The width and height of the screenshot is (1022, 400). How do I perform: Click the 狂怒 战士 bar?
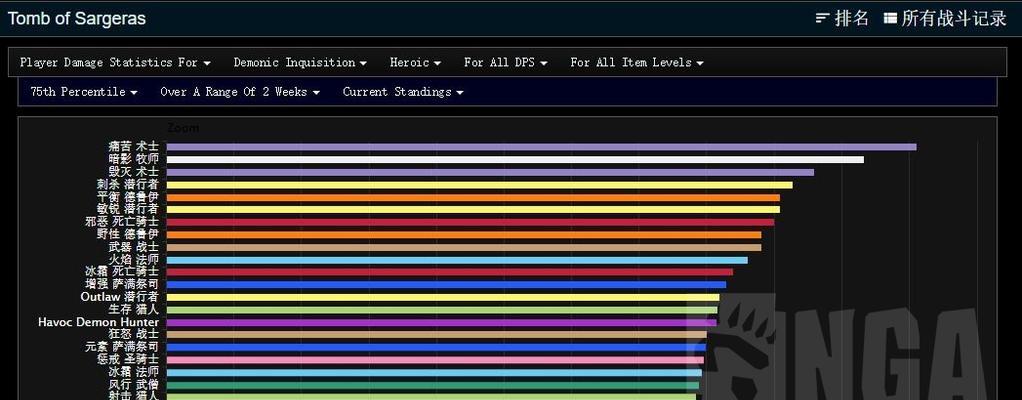[x=437, y=335]
